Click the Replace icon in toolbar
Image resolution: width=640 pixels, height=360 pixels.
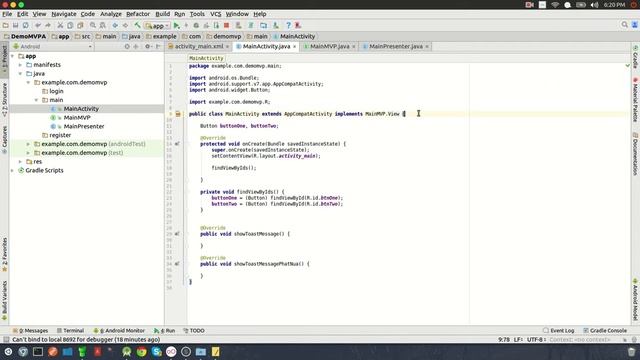point(103,25)
